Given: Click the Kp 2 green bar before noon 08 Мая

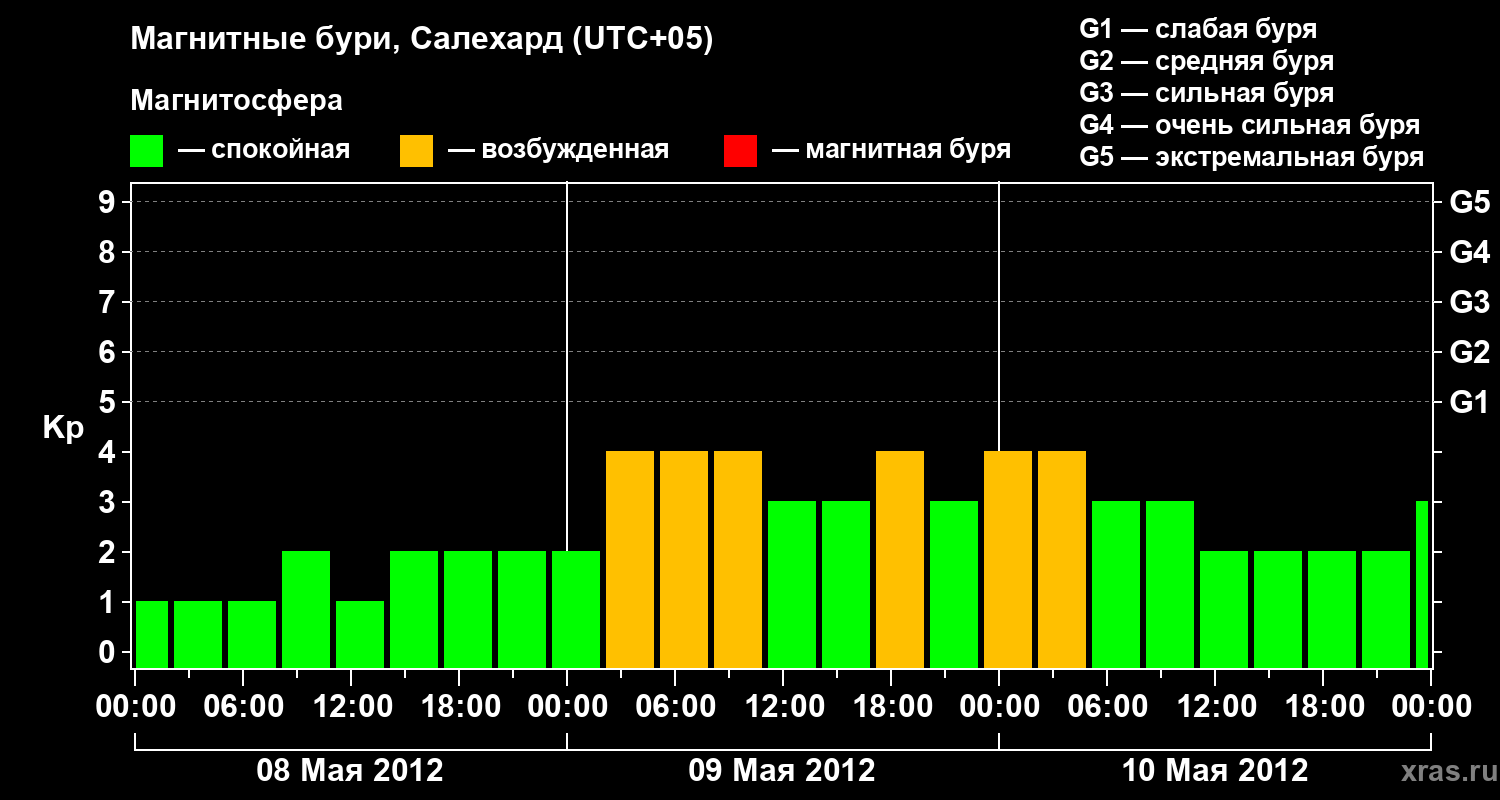Looking at the screenshot, I should tap(306, 610).
